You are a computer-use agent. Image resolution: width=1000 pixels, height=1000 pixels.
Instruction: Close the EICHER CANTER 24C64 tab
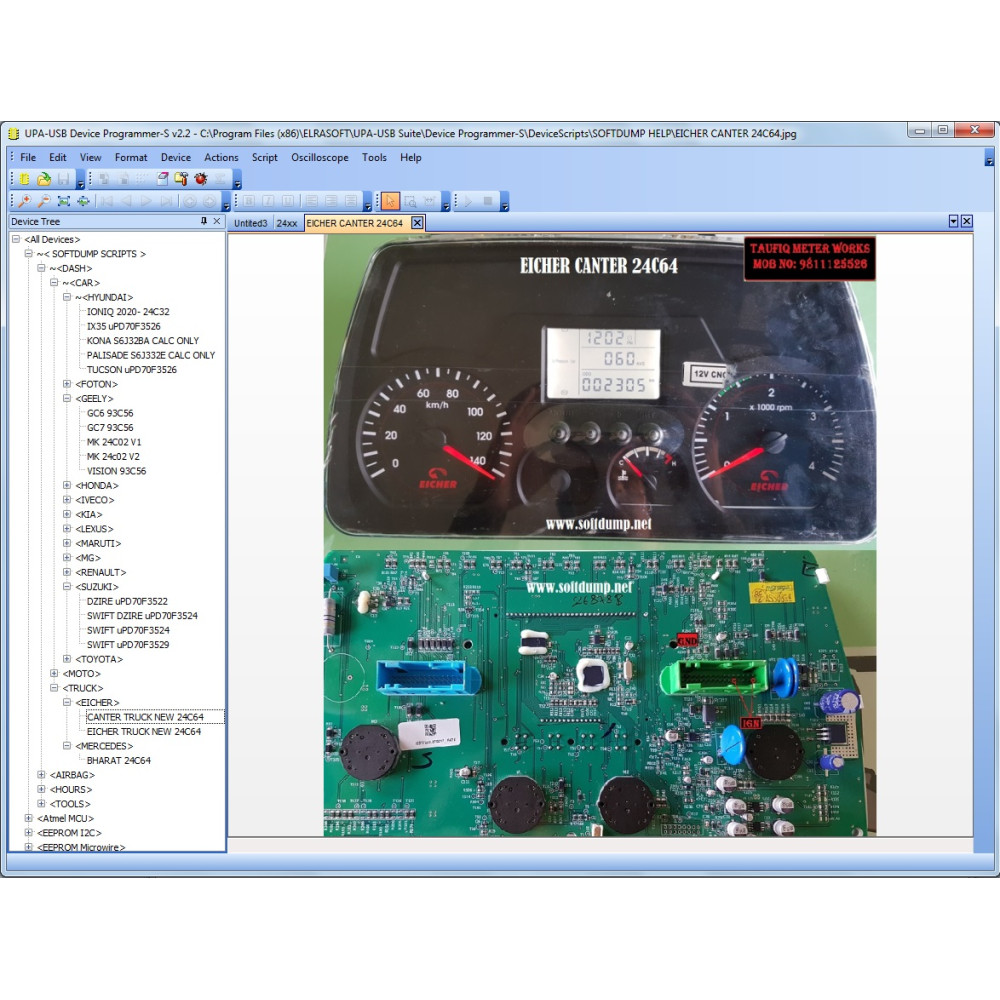pyautogui.click(x=417, y=223)
